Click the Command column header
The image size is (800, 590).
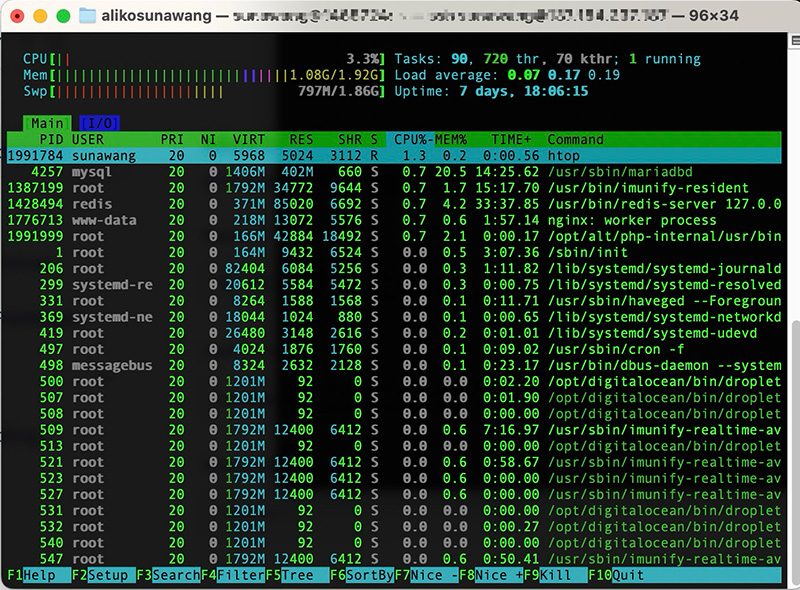576,139
